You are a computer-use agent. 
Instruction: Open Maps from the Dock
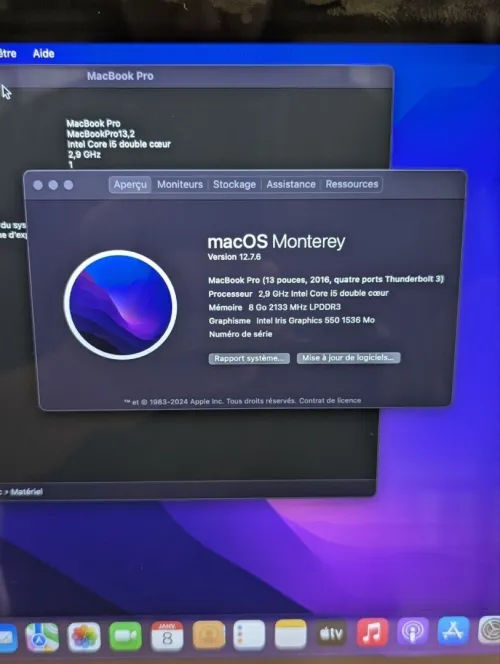point(42,636)
